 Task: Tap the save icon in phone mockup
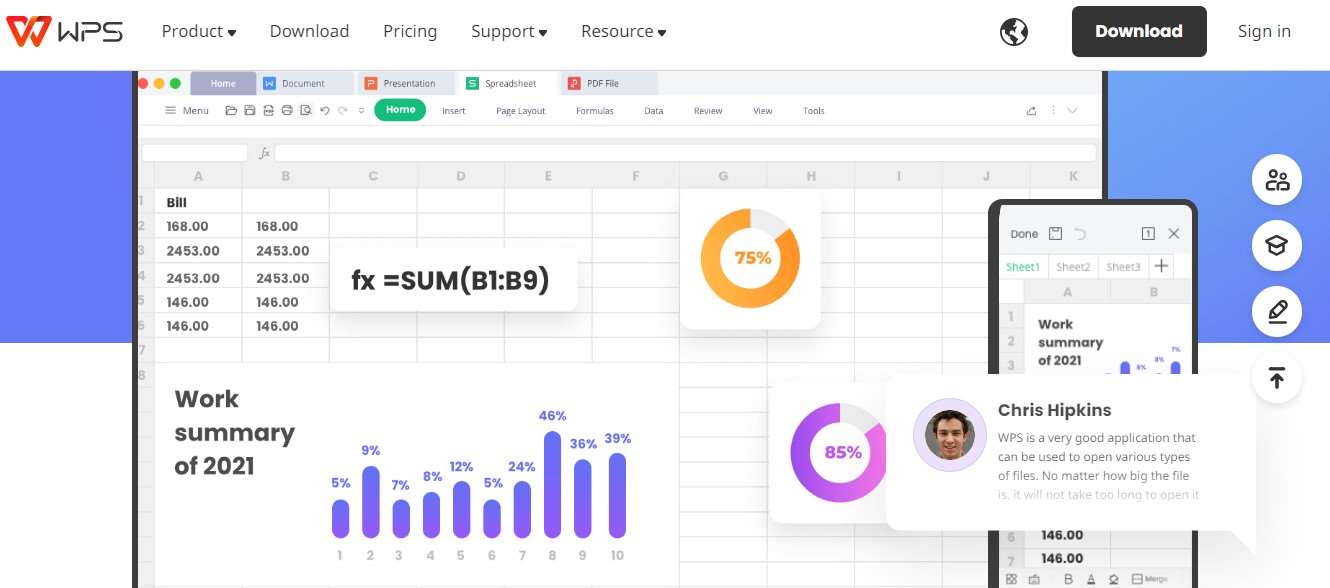(x=1055, y=233)
